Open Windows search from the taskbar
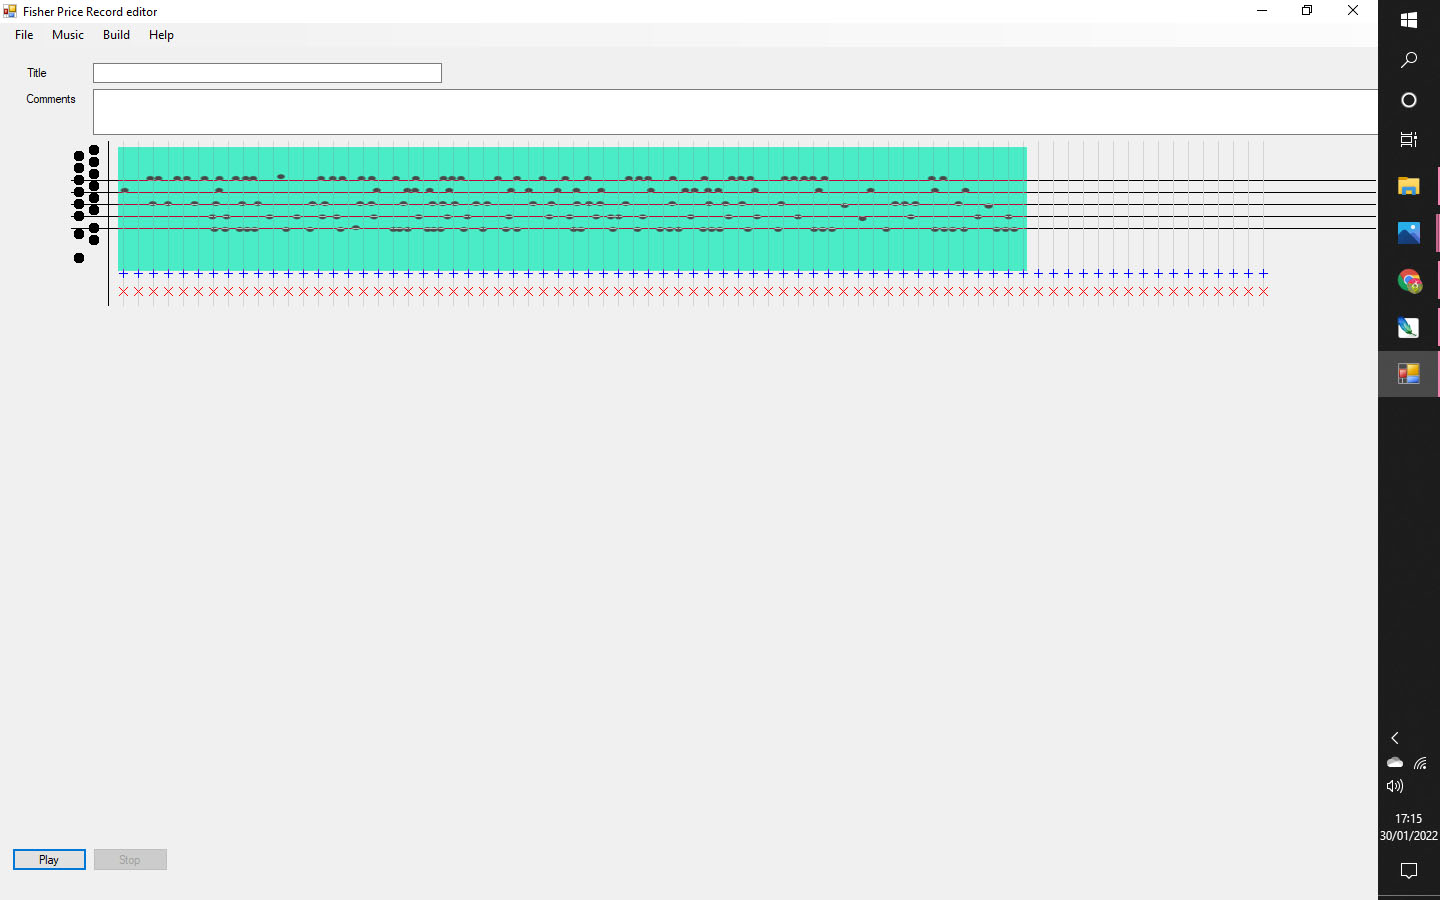 click(1409, 60)
